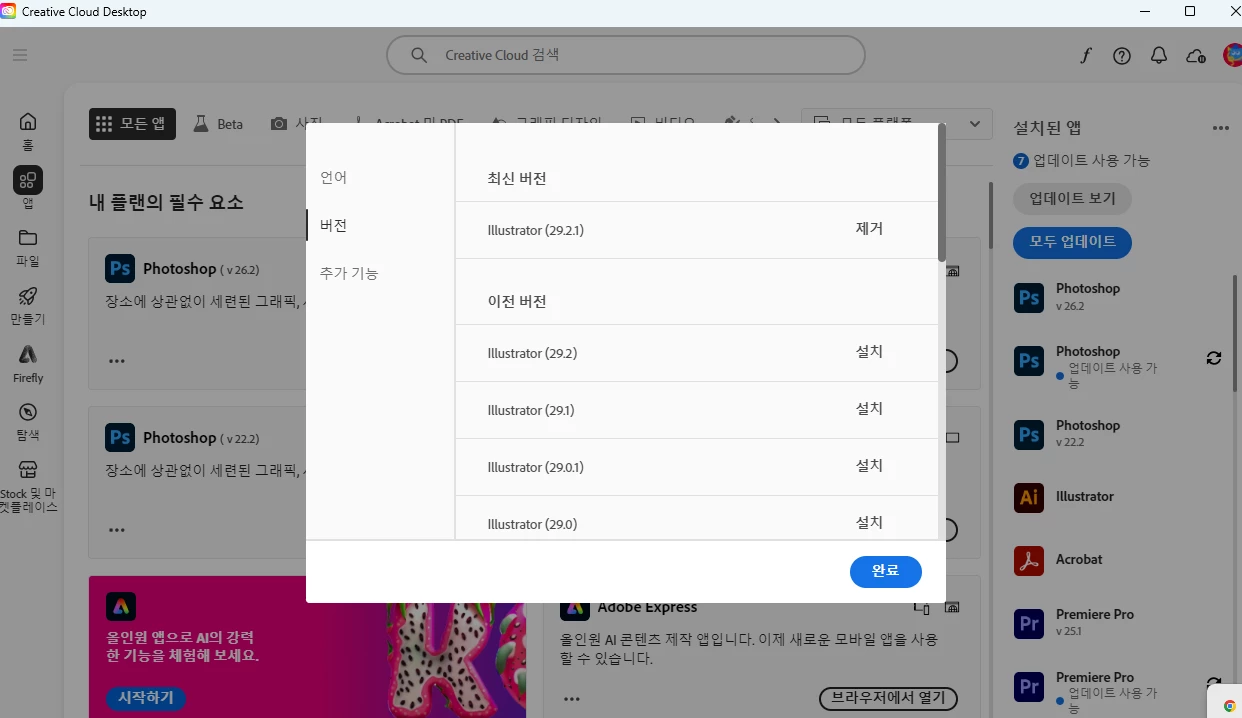Expand the 모든 플랫폼 dropdown arrow
Viewport: 1242px width, 718px height.
[975, 124]
